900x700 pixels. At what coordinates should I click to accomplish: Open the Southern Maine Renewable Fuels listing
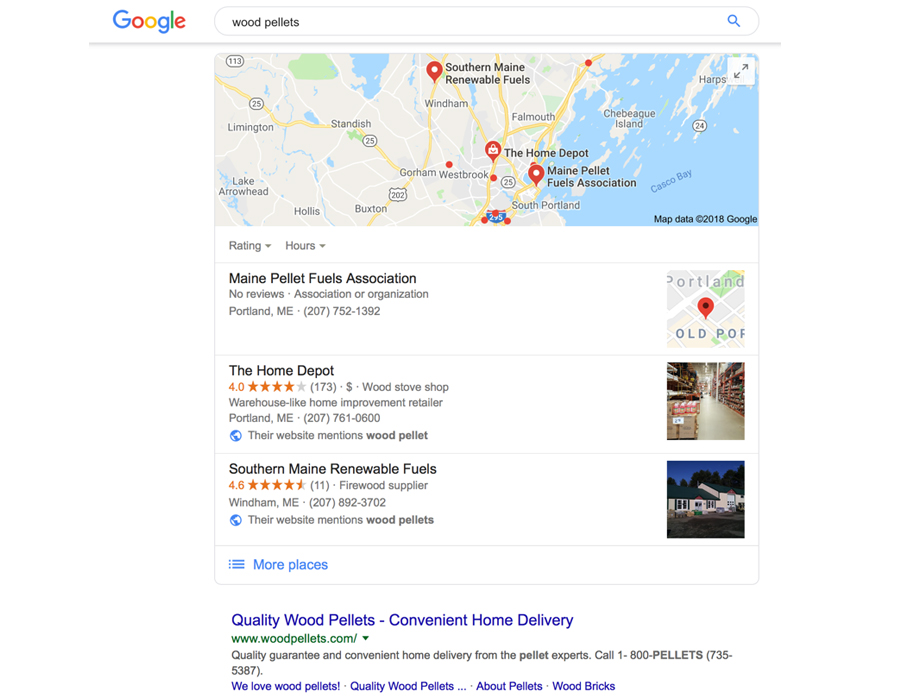pos(332,469)
